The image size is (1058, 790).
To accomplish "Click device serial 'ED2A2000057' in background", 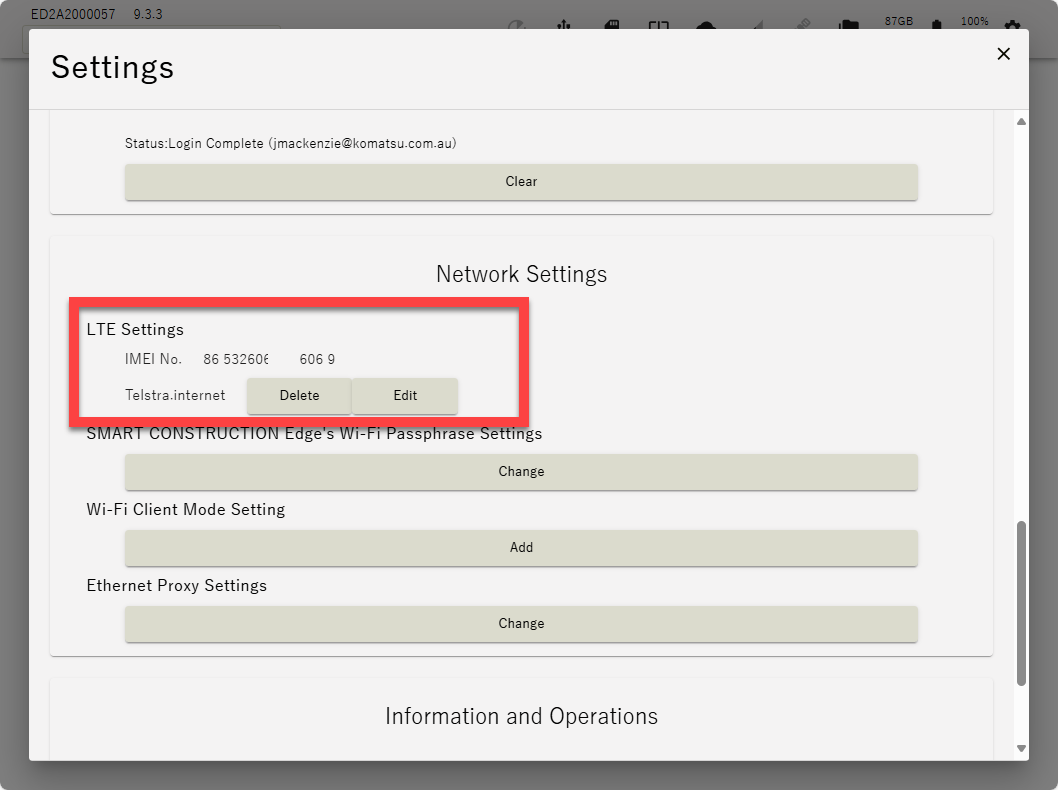I will [73, 14].
